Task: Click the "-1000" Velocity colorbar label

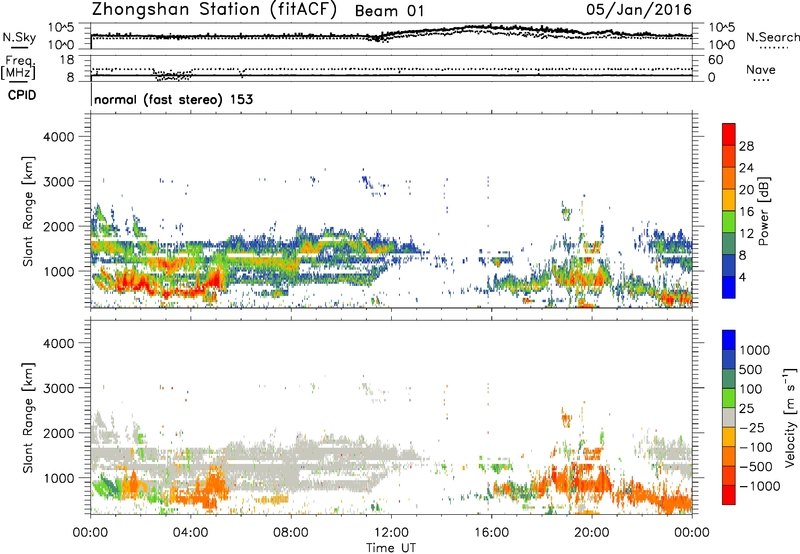Action: pos(760,486)
